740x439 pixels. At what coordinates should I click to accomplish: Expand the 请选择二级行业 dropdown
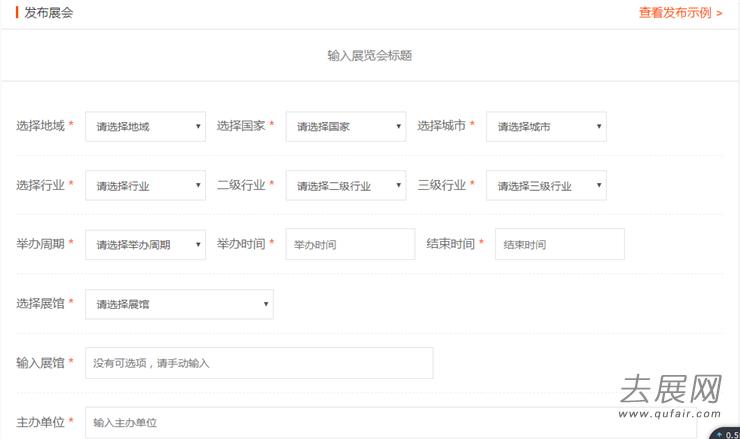[346, 186]
